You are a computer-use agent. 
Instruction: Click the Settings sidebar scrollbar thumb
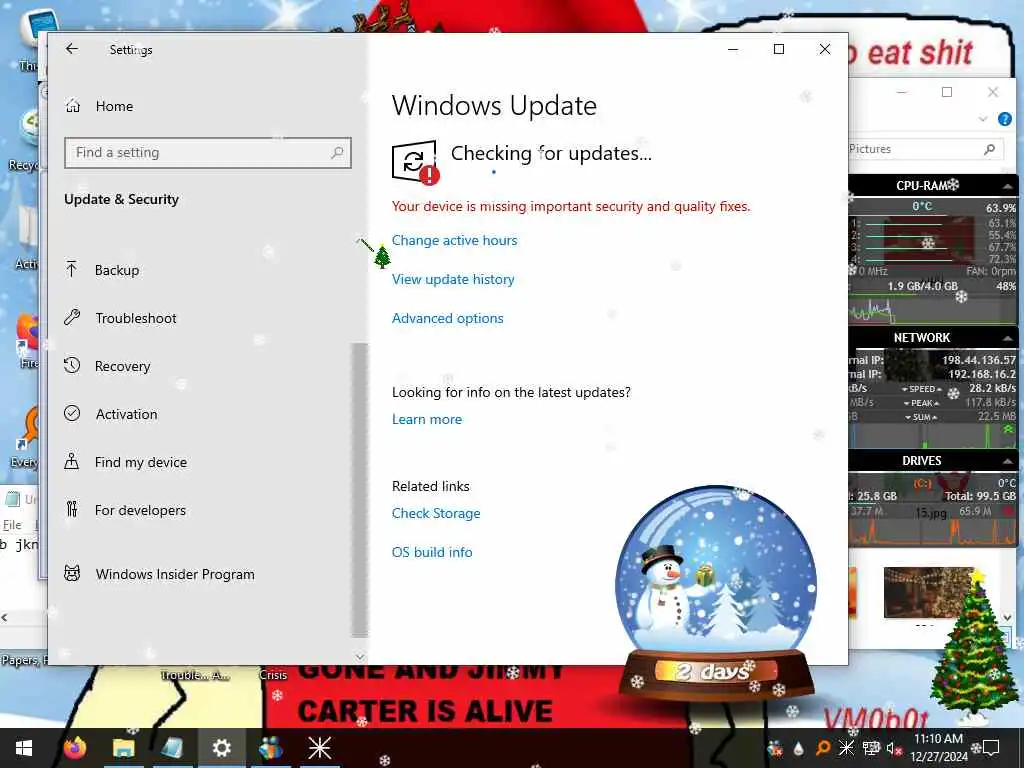[x=359, y=490]
